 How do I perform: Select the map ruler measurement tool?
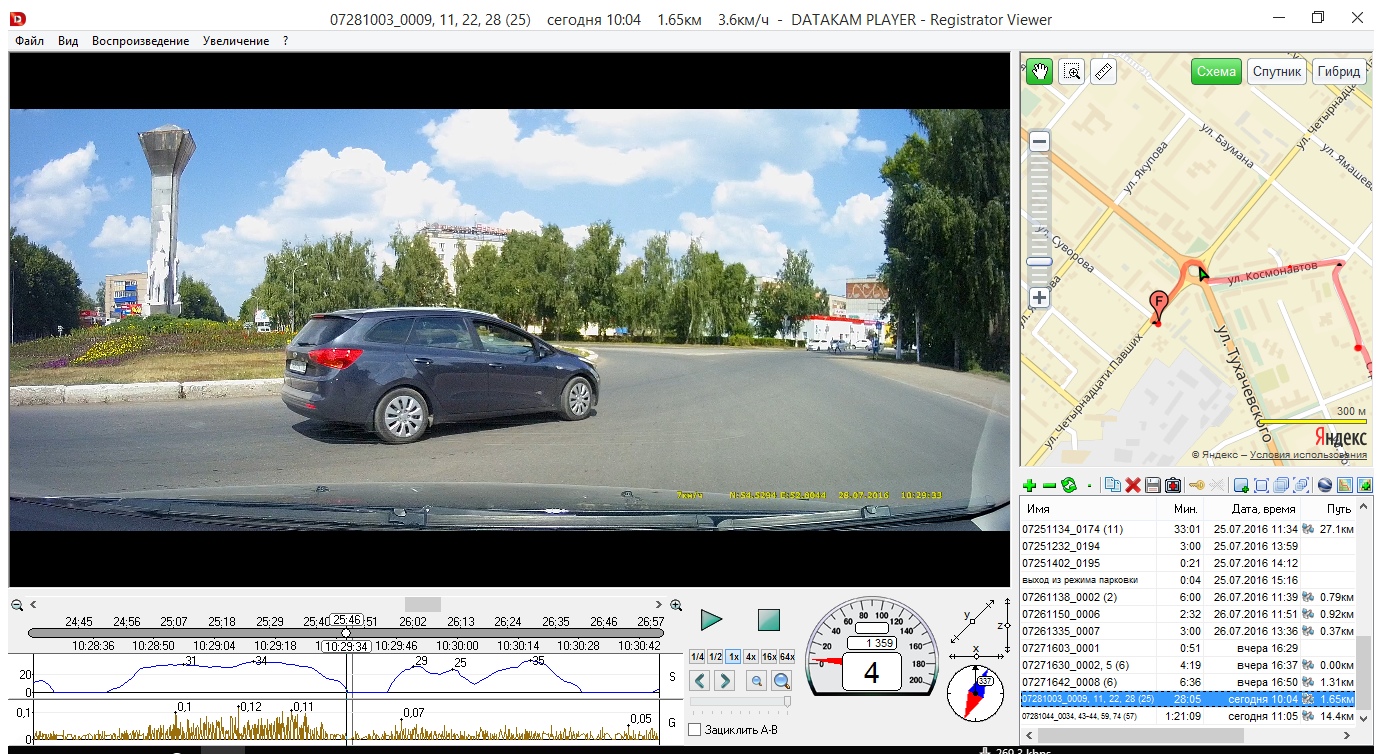[1103, 72]
